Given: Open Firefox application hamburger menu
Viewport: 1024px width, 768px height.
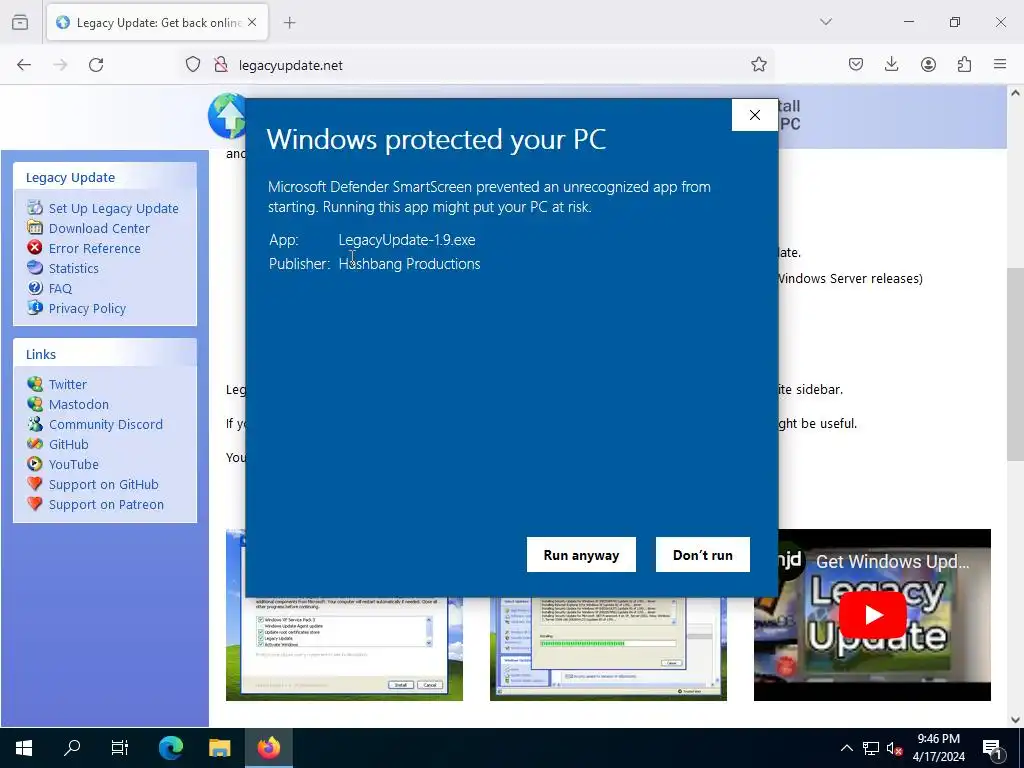Looking at the screenshot, I should 1000,64.
